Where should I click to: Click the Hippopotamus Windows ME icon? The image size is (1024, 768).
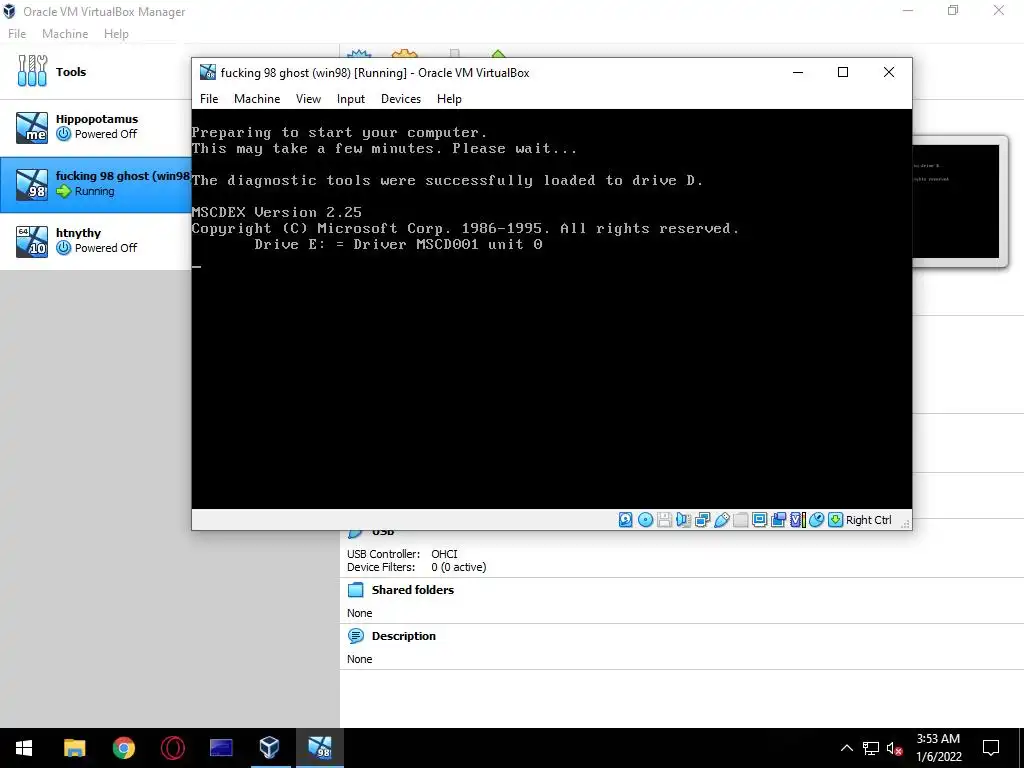32,127
